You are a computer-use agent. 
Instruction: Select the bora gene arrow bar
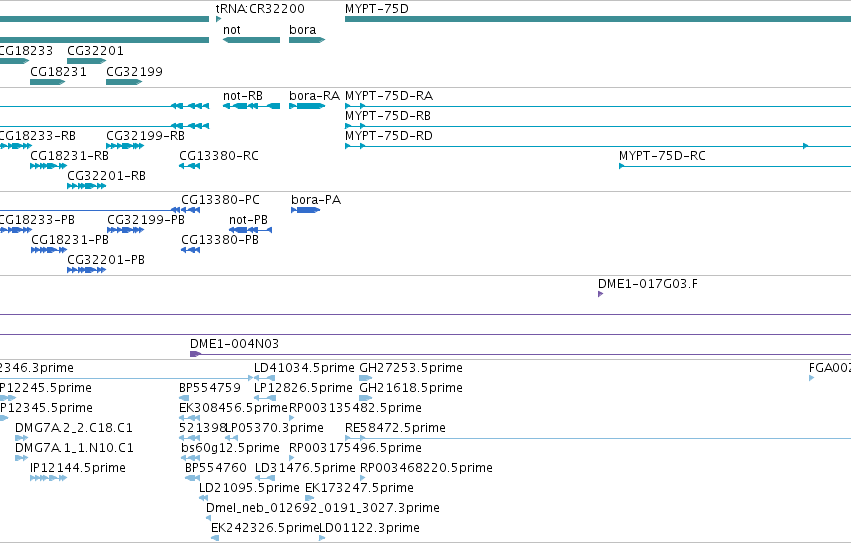coord(307,40)
